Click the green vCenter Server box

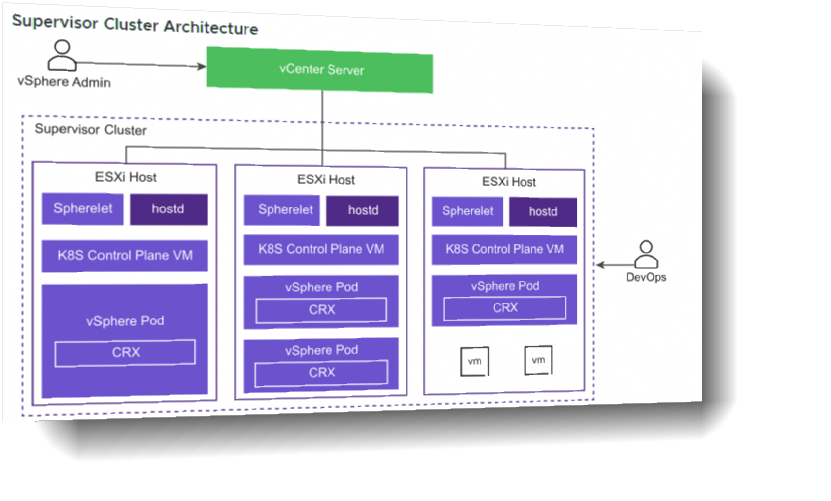tap(320, 71)
